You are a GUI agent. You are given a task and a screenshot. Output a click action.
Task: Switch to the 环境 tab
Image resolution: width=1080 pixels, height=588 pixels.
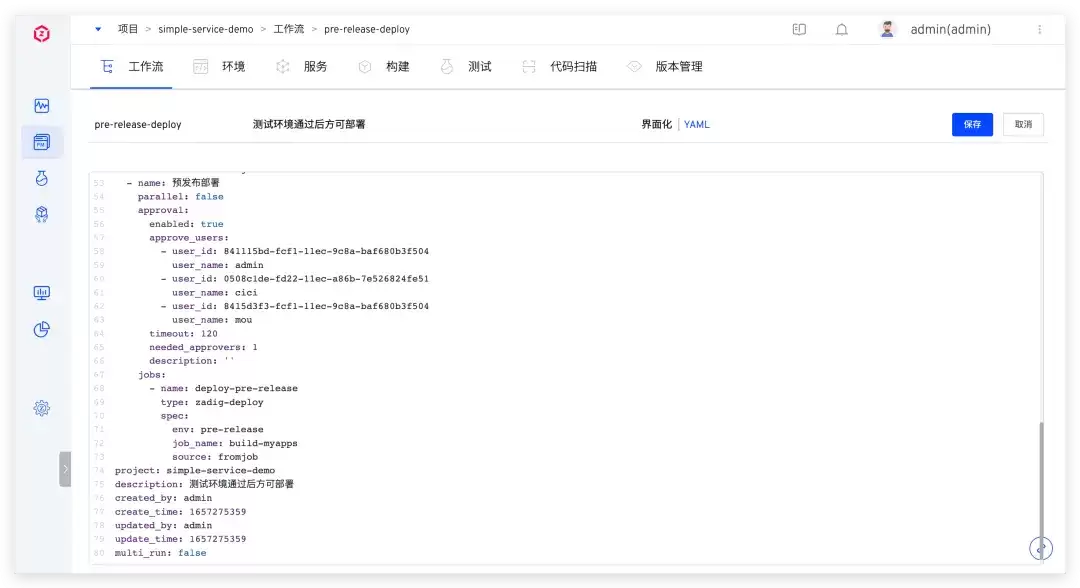click(219, 67)
